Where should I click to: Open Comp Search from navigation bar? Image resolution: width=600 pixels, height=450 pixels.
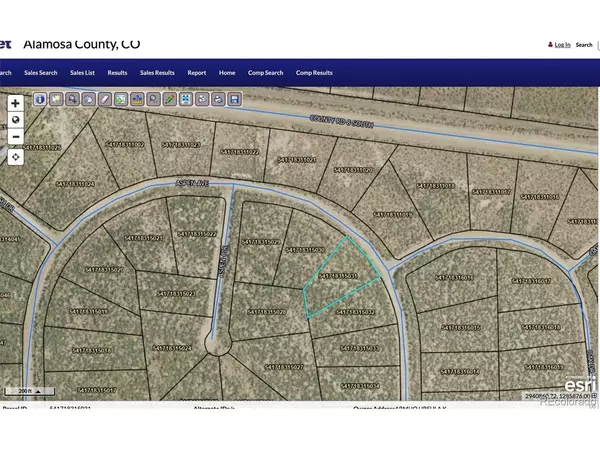click(266, 73)
